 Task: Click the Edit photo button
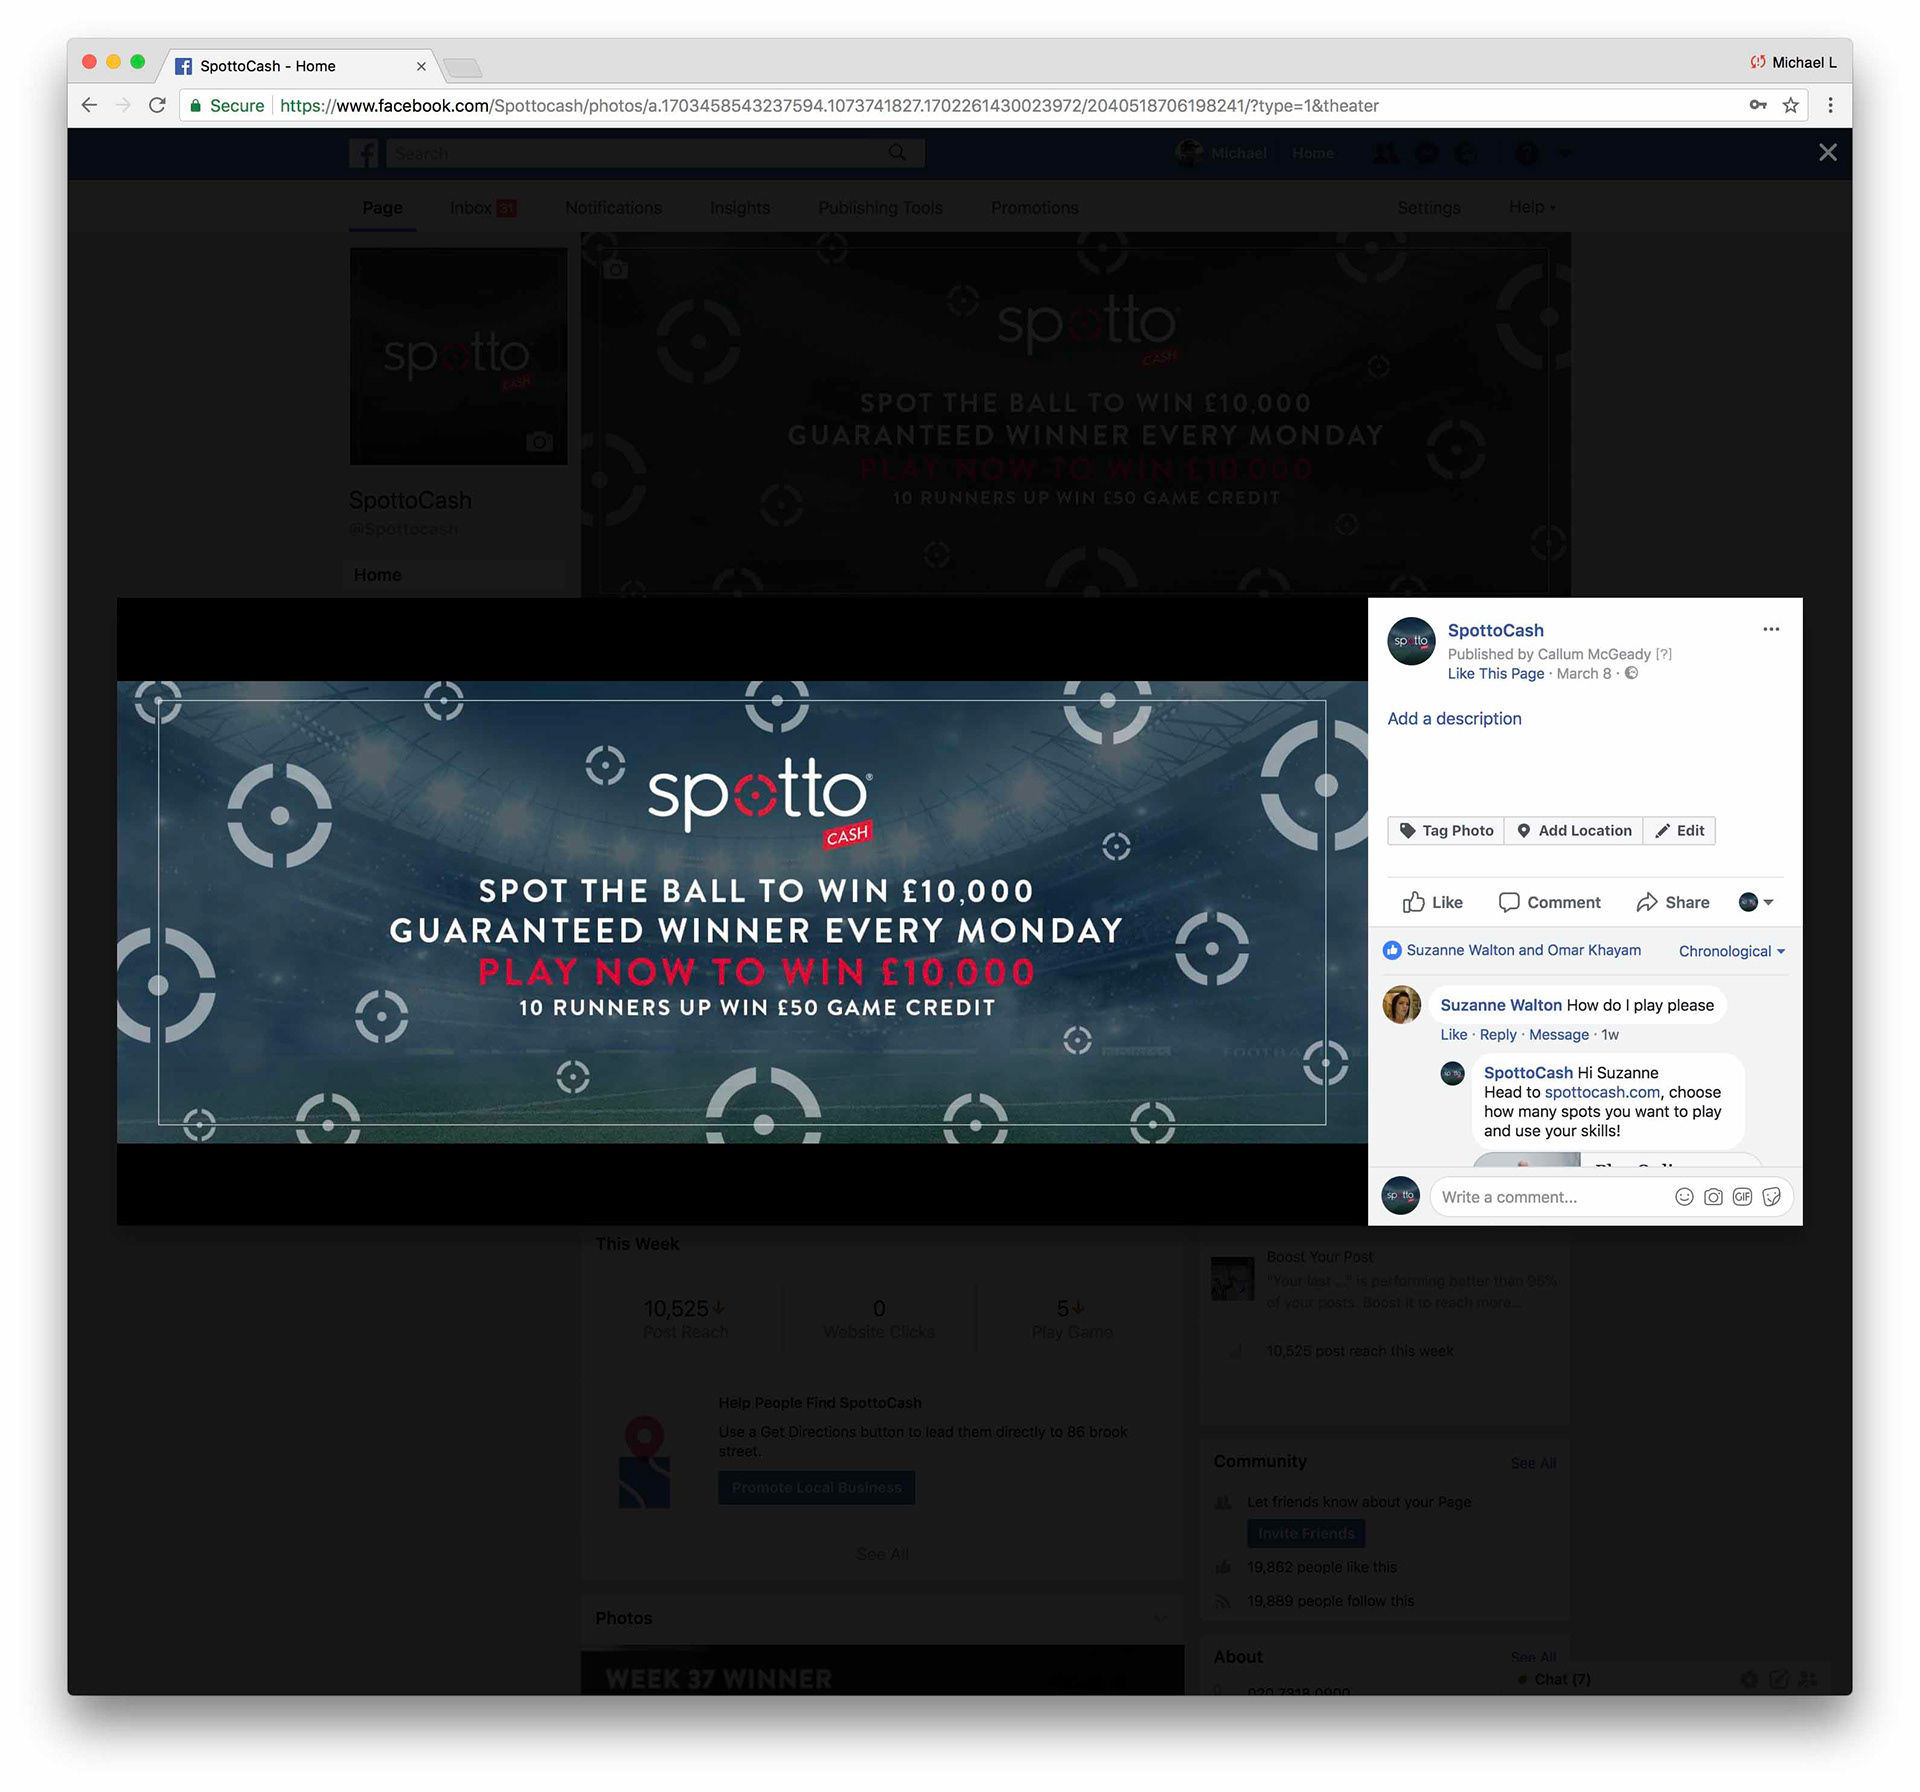(1680, 830)
